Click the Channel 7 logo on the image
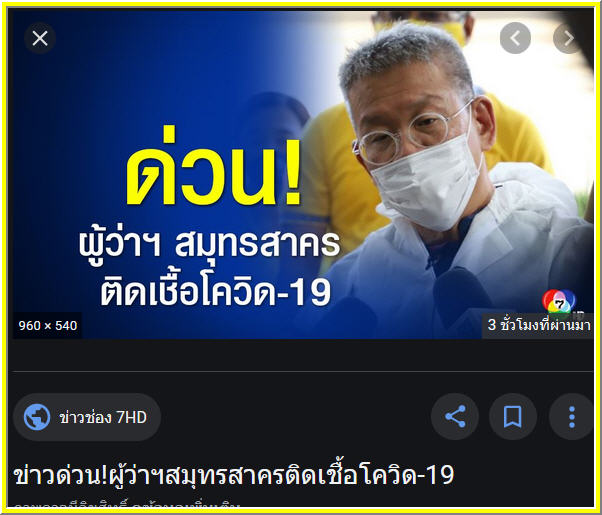The width and height of the screenshot is (602, 515). [559, 302]
